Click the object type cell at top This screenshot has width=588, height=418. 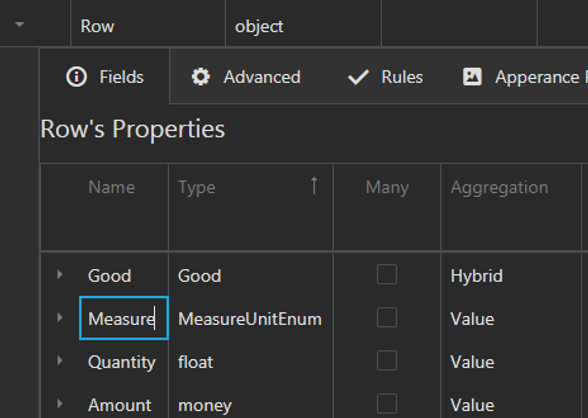click(x=303, y=23)
